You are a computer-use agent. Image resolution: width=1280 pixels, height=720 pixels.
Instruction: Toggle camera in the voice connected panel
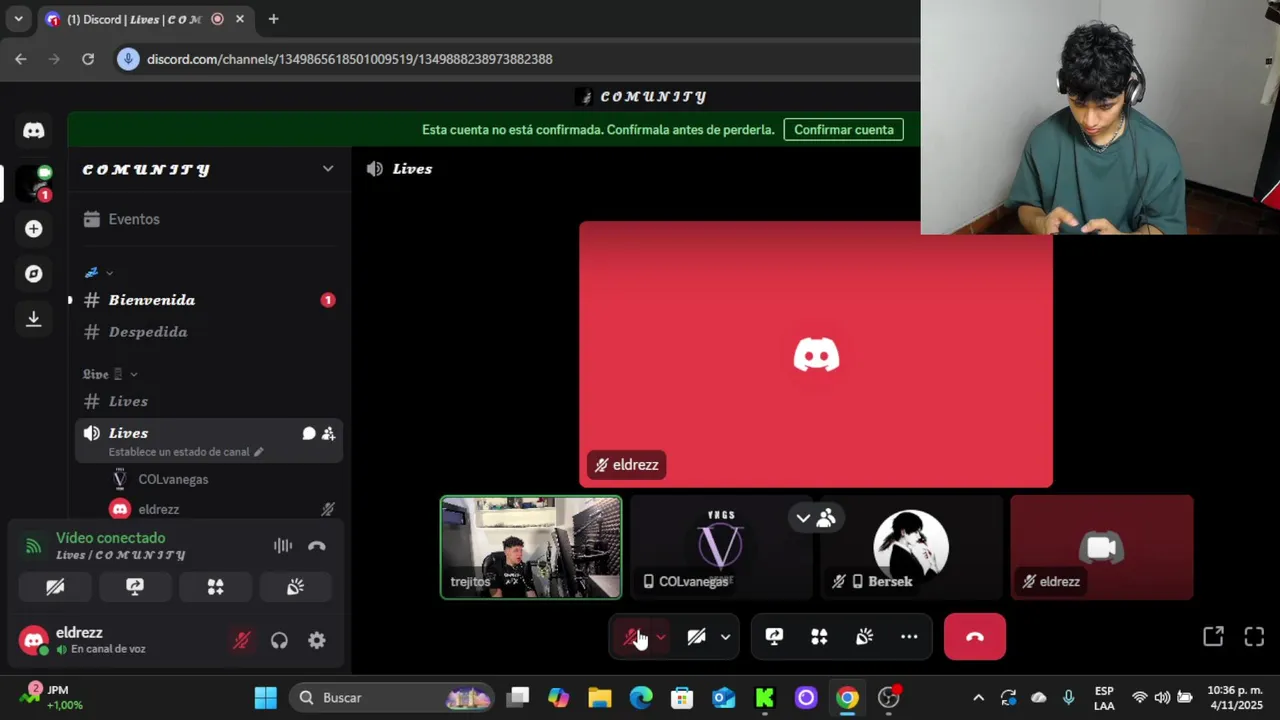[x=55, y=587]
